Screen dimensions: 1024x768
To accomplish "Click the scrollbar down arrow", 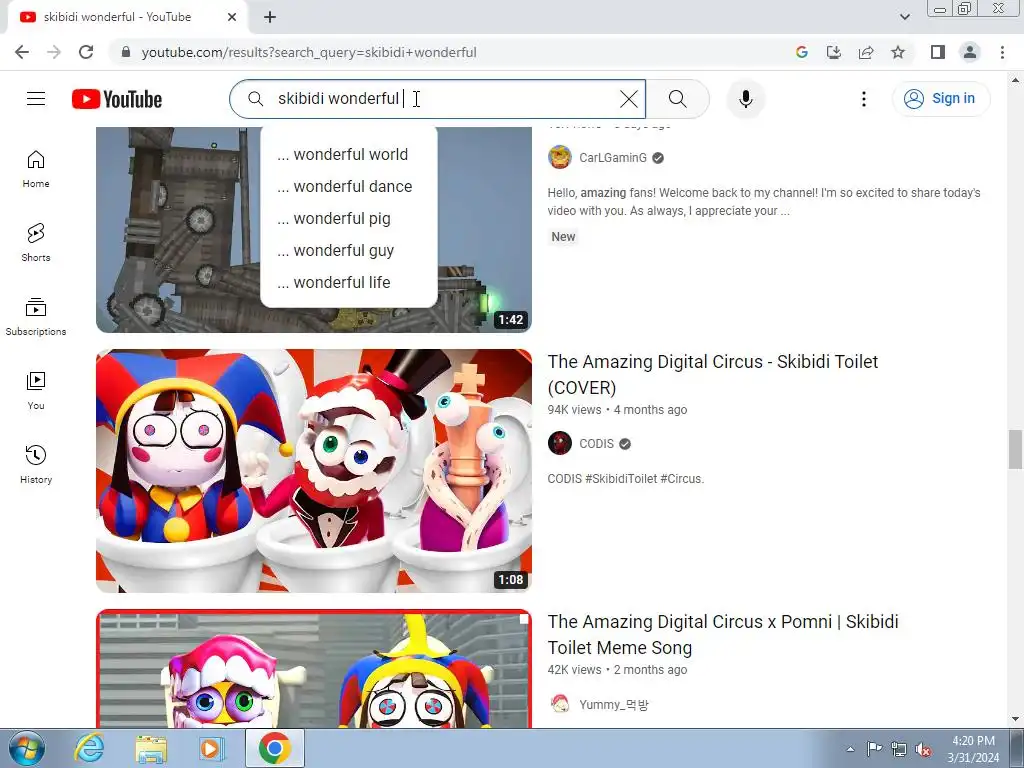I will (1015, 720).
